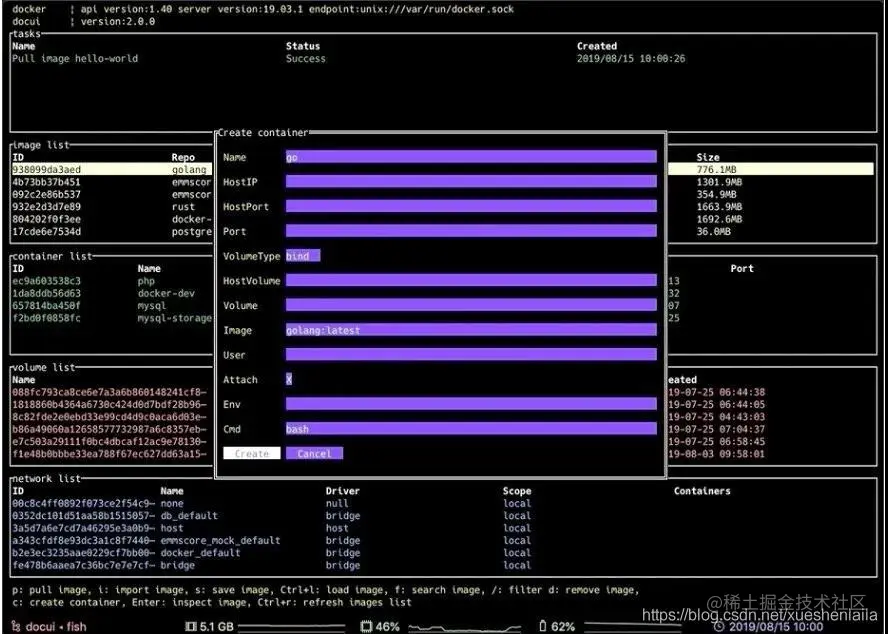Click volume created time 19-08-03 09:58:01
Screen dimensions: 888x634
click(716, 454)
